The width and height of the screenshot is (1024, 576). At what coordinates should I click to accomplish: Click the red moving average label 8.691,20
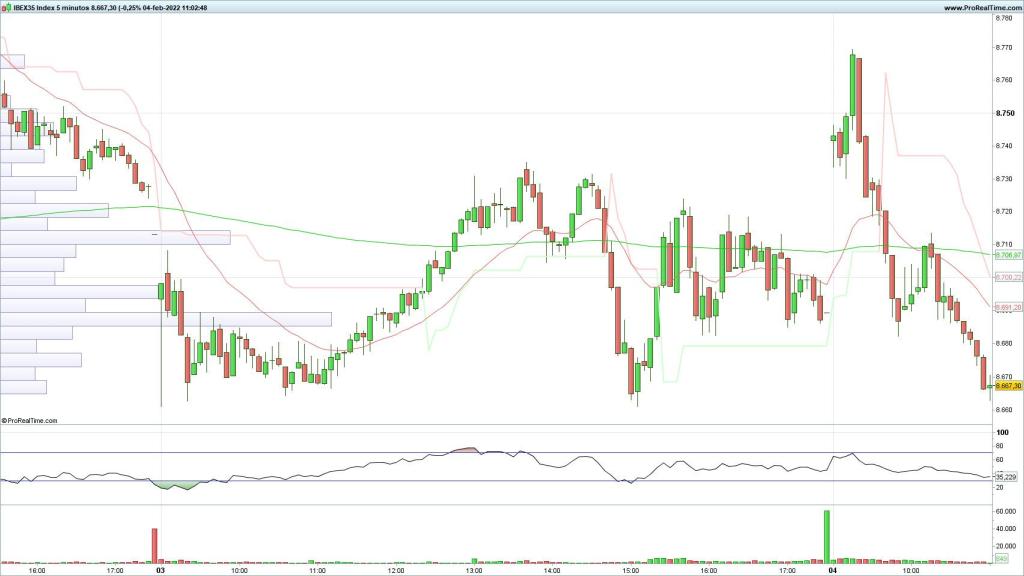point(1006,308)
